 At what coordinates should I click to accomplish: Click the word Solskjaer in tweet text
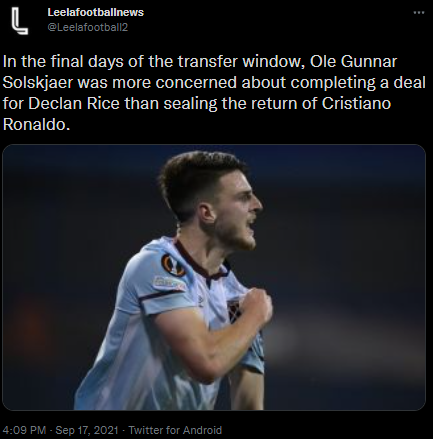(x=38, y=83)
